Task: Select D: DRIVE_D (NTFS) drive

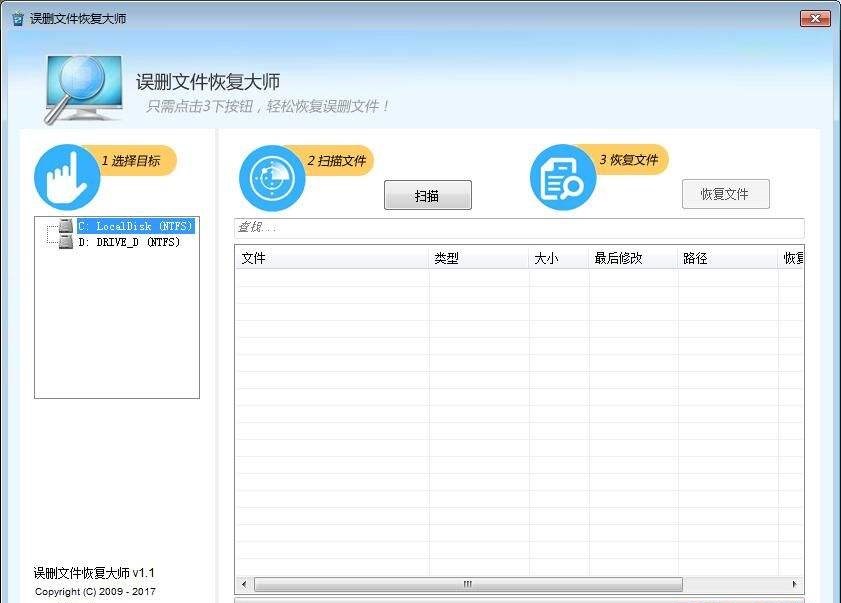Action: pyautogui.click(x=129, y=242)
